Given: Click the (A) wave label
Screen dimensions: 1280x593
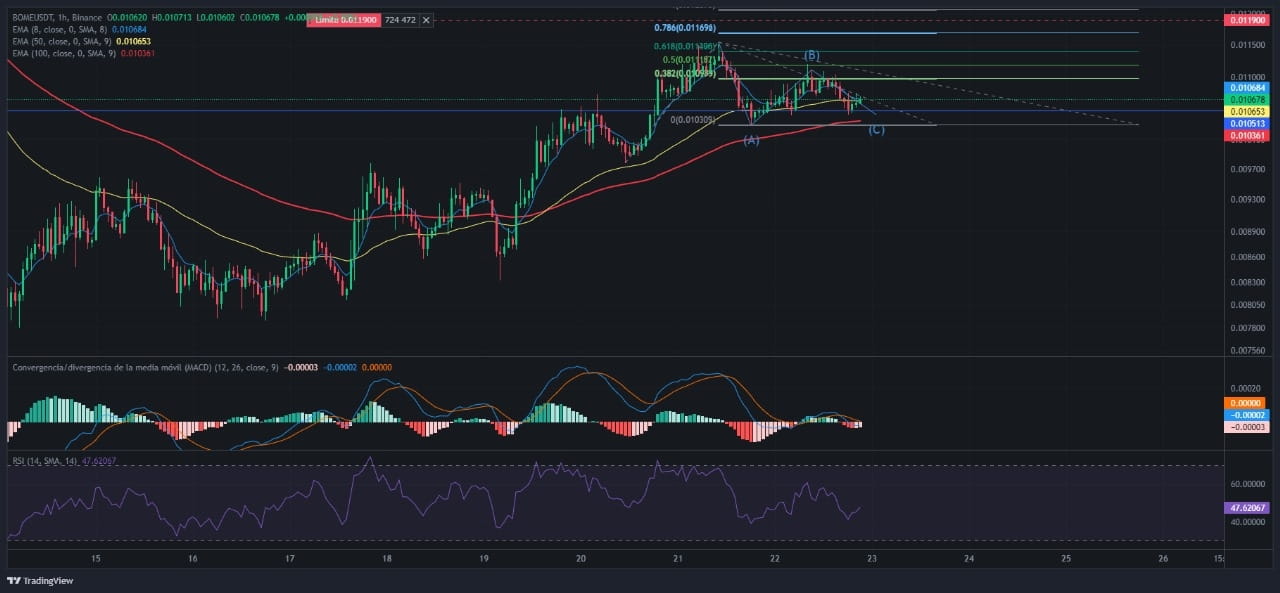Looking at the screenshot, I should pos(751,140).
